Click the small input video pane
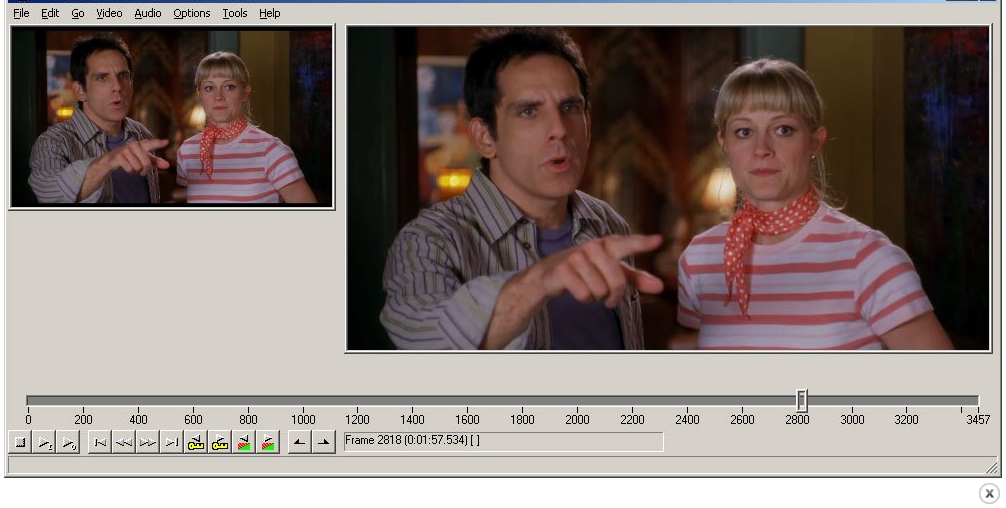The height and width of the screenshot is (508, 1006). coord(171,117)
